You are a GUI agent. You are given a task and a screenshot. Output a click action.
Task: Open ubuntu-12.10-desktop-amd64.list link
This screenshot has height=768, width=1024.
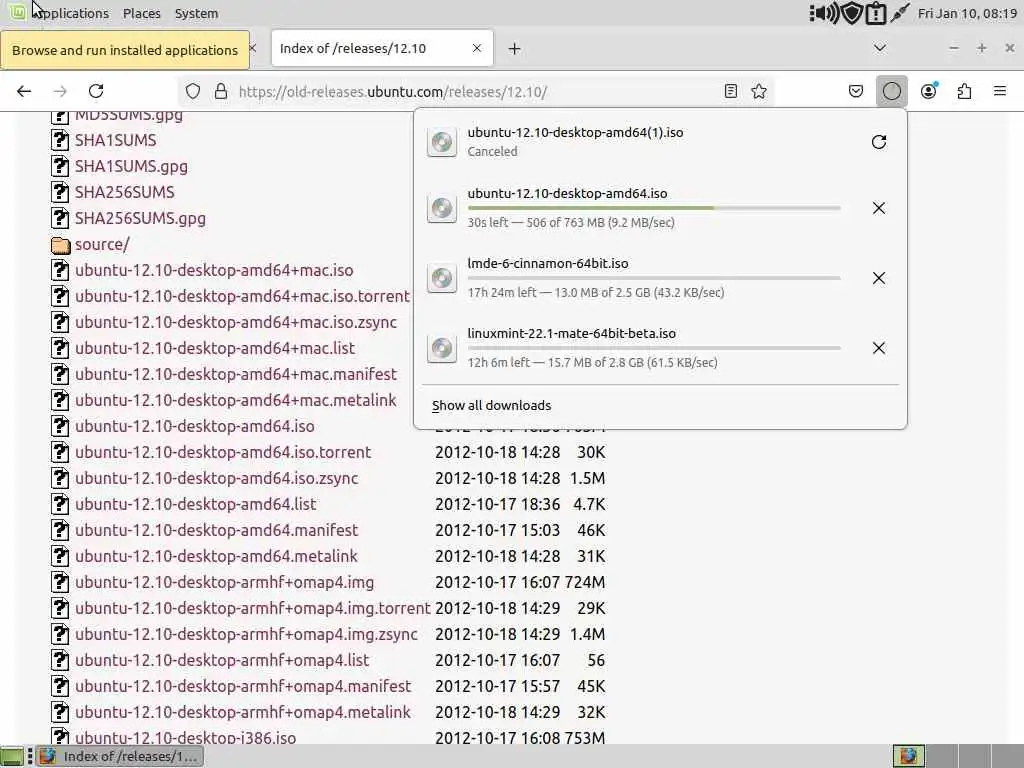coord(195,504)
